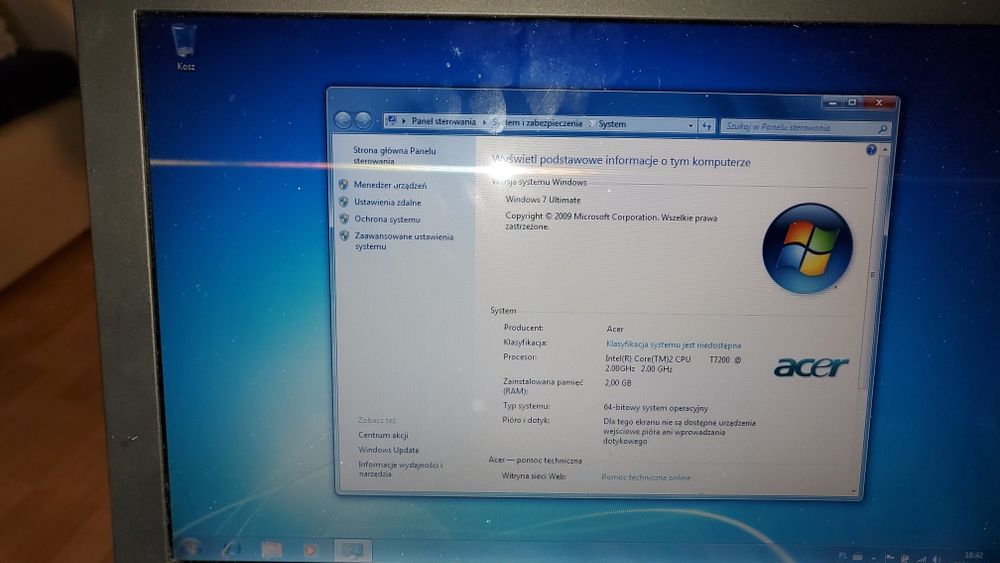Open the address bar history dropdown arrow
This screenshot has width=1000, height=563.
(691, 126)
